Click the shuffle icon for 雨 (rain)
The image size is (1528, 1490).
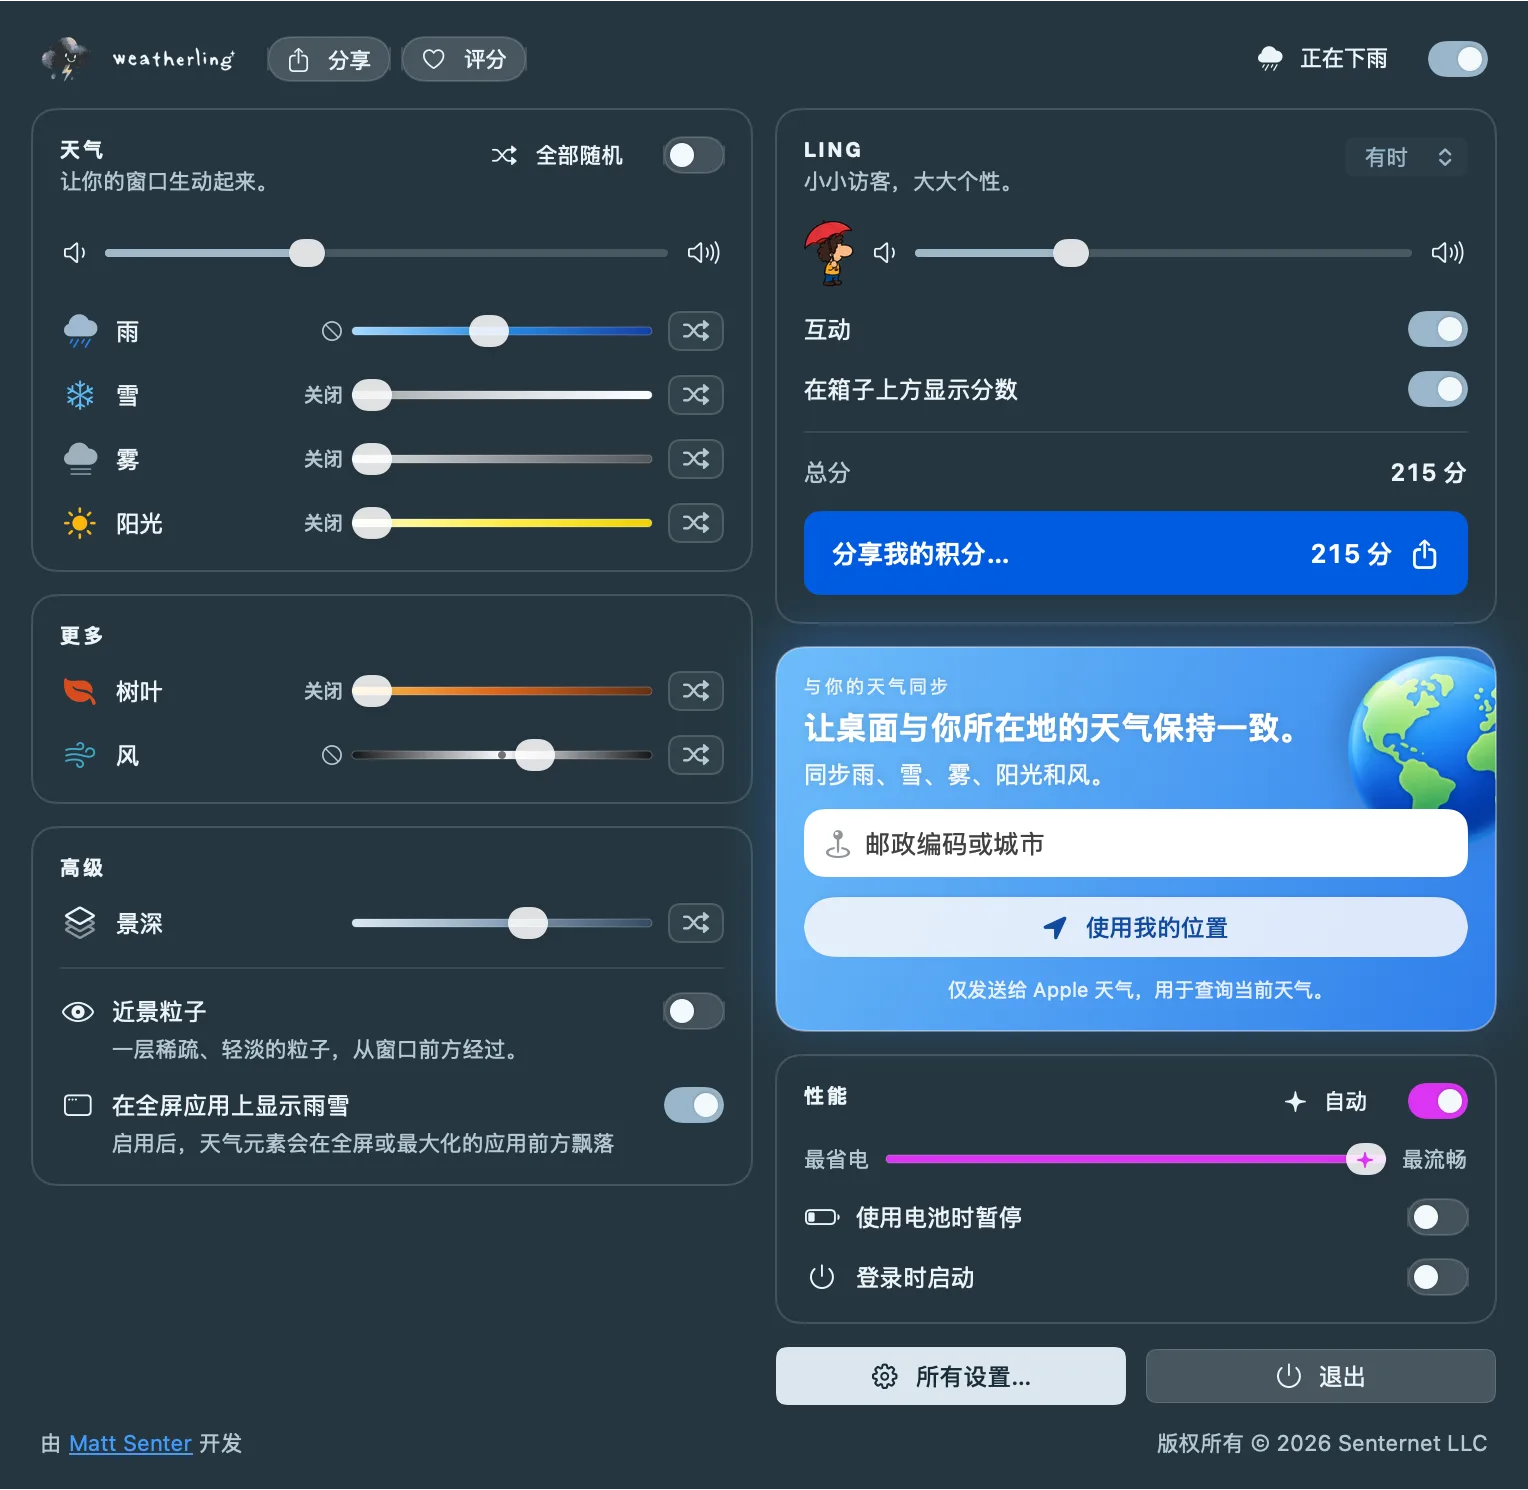[696, 331]
